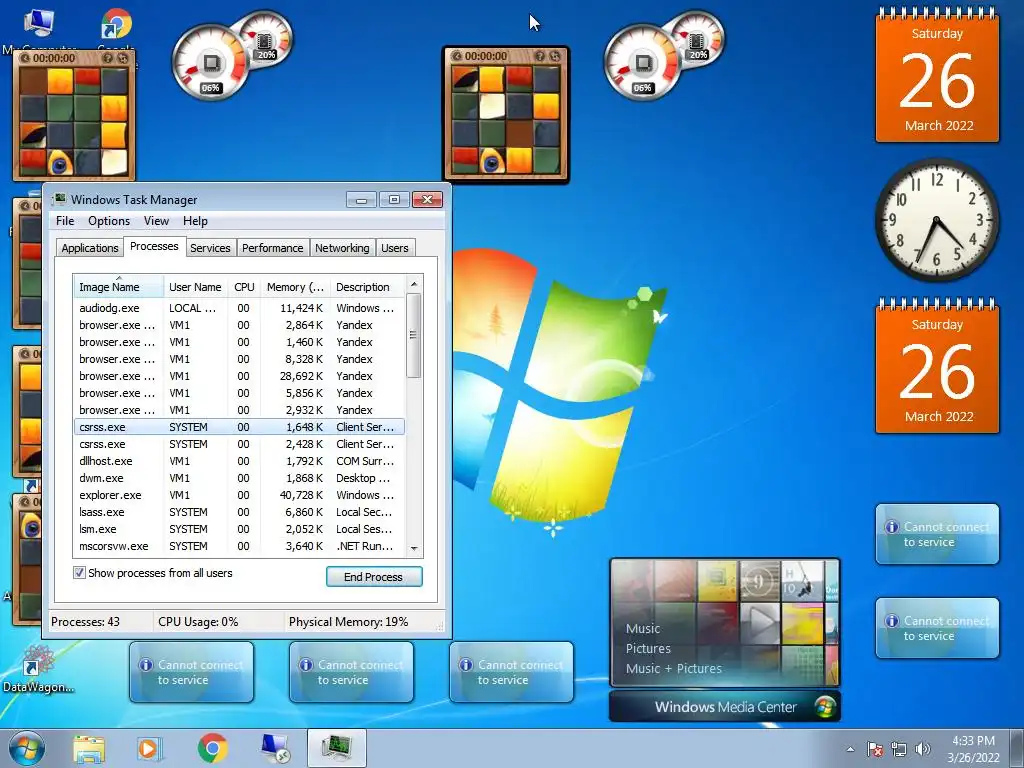
Task: Sort by the Image Name column header
Action: tap(118, 287)
